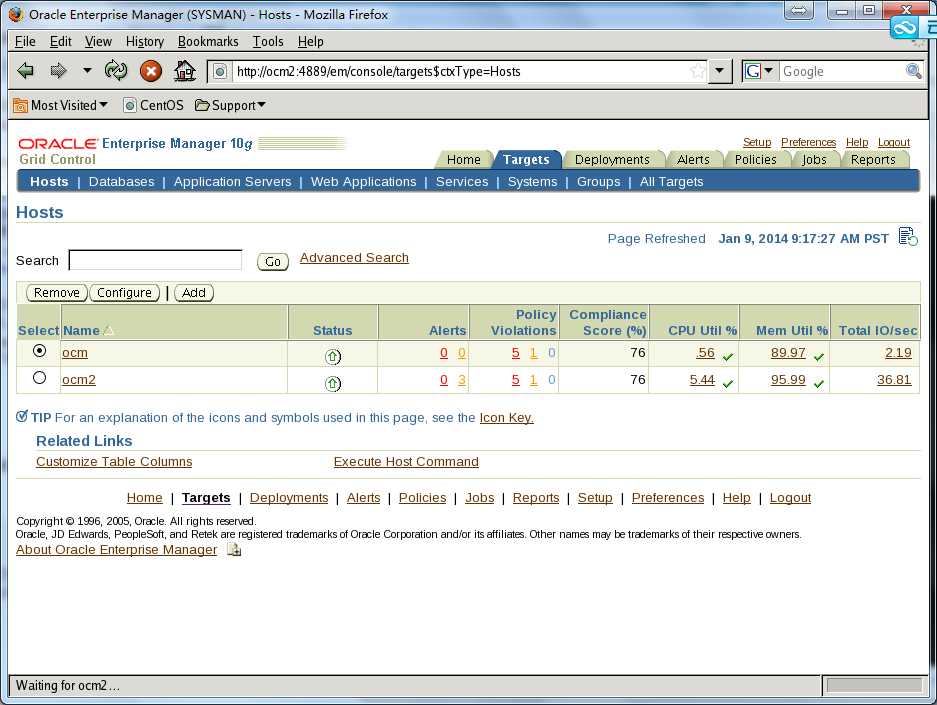
Task: Open the back/forward history dropdown arrow
Action: click(87, 70)
